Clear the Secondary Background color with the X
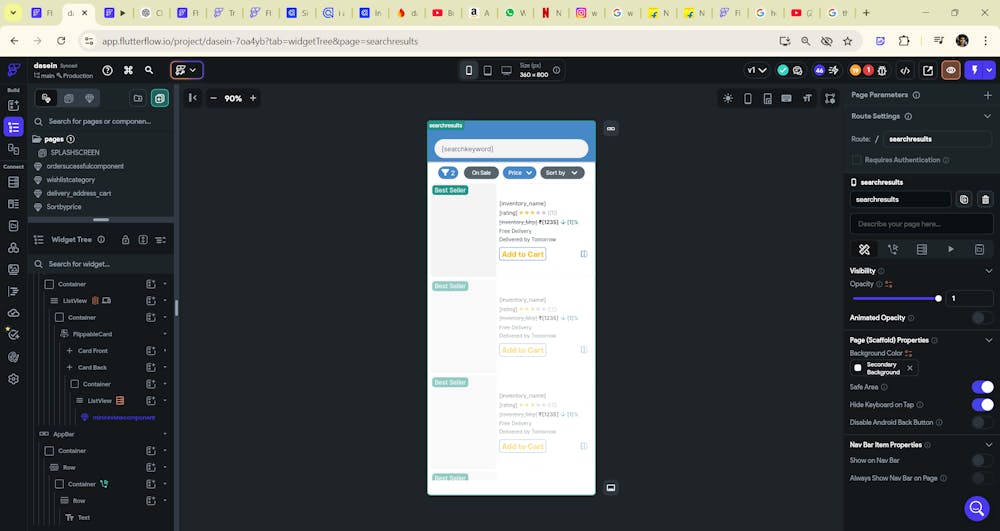Image resolution: width=1000 pixels, height=531 pixels. [x=909, y=368]
